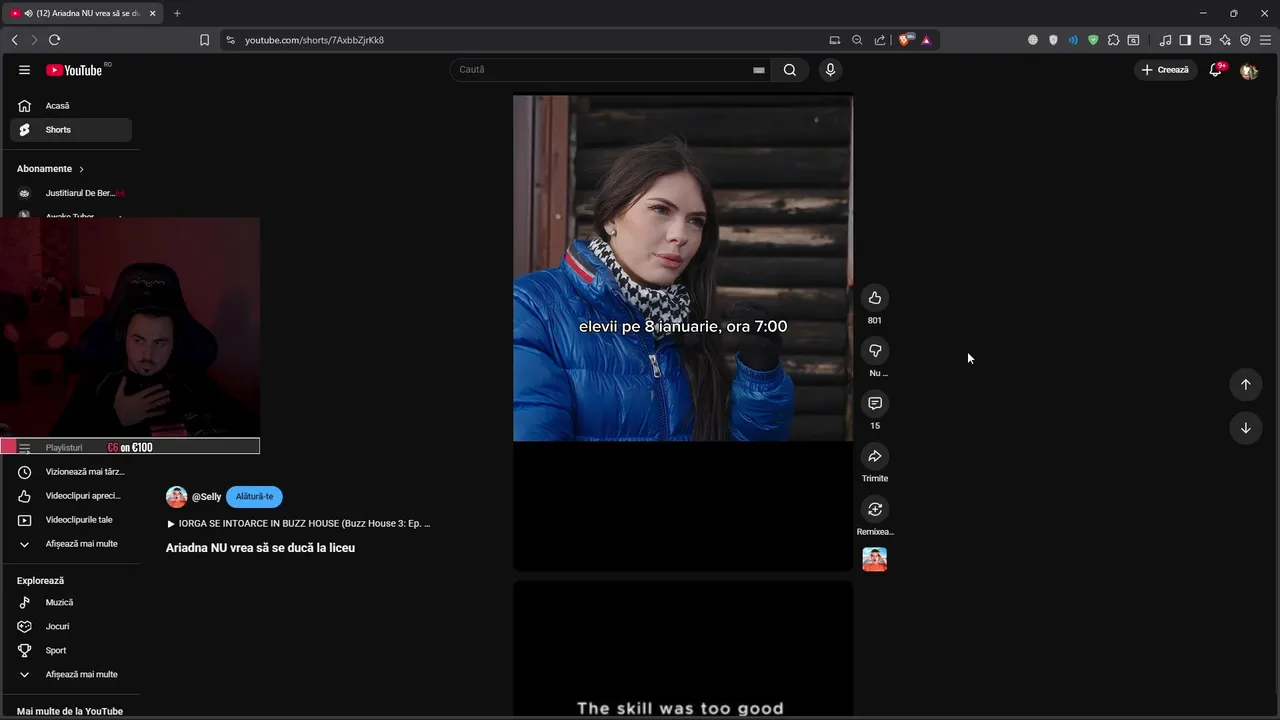
Task: Open the notifications bell
Action: pos(1216,70)
